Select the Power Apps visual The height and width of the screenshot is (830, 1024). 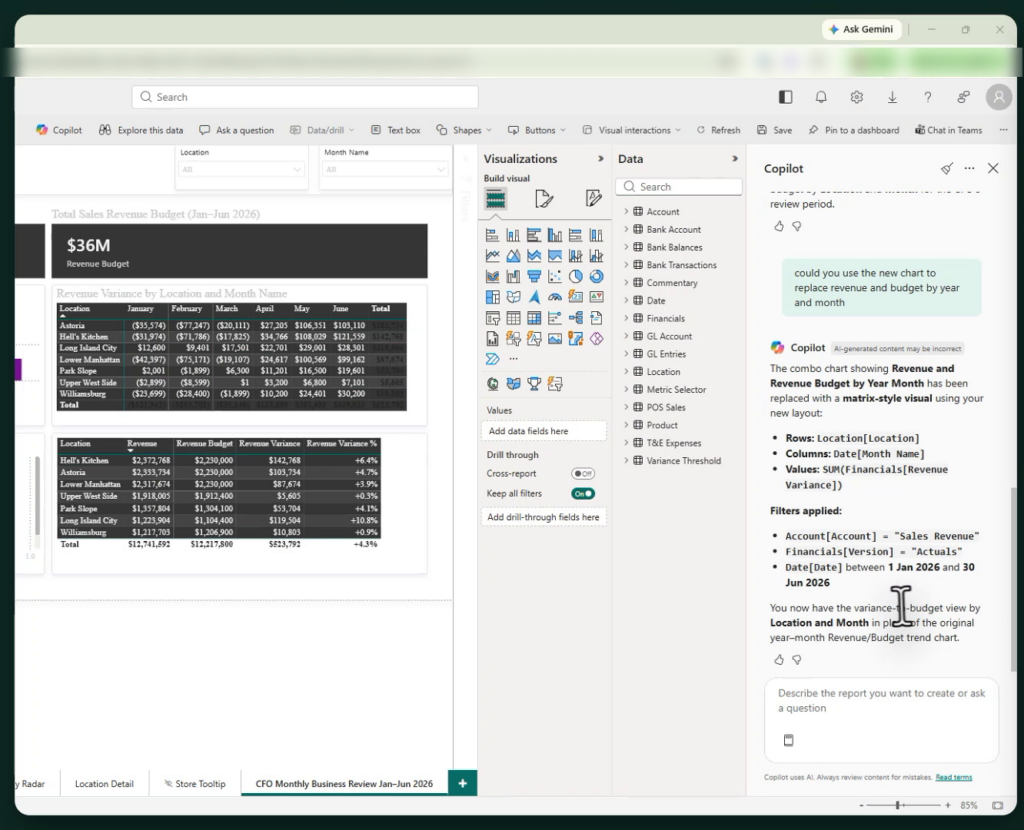(596, 338)
